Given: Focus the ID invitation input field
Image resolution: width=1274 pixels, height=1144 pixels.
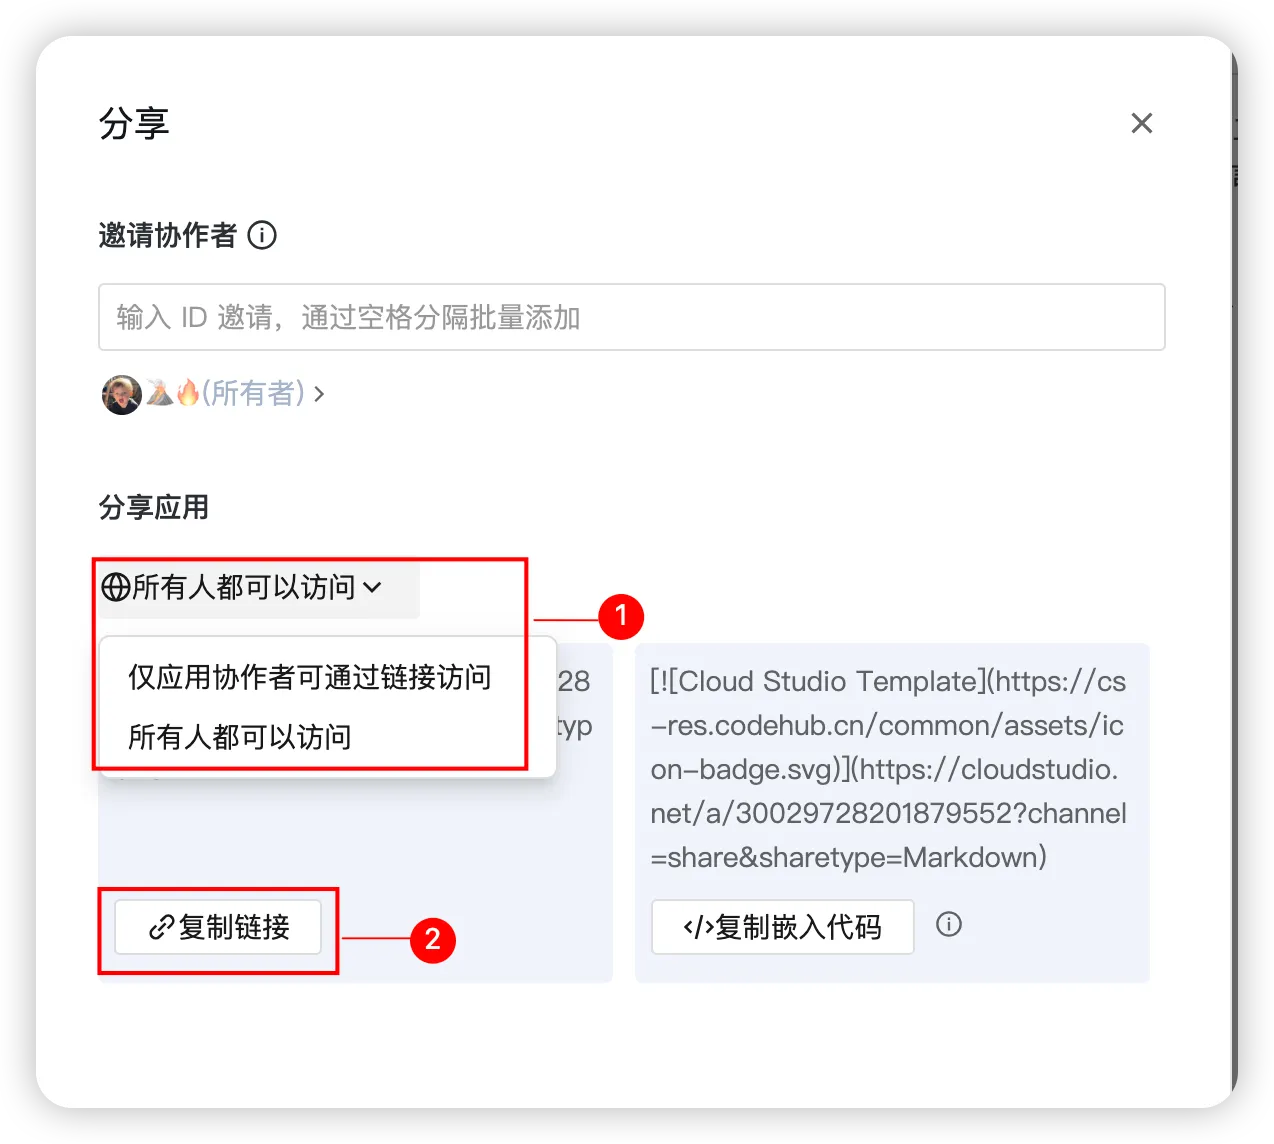Looking at the screenshot, I should point(631,317).
